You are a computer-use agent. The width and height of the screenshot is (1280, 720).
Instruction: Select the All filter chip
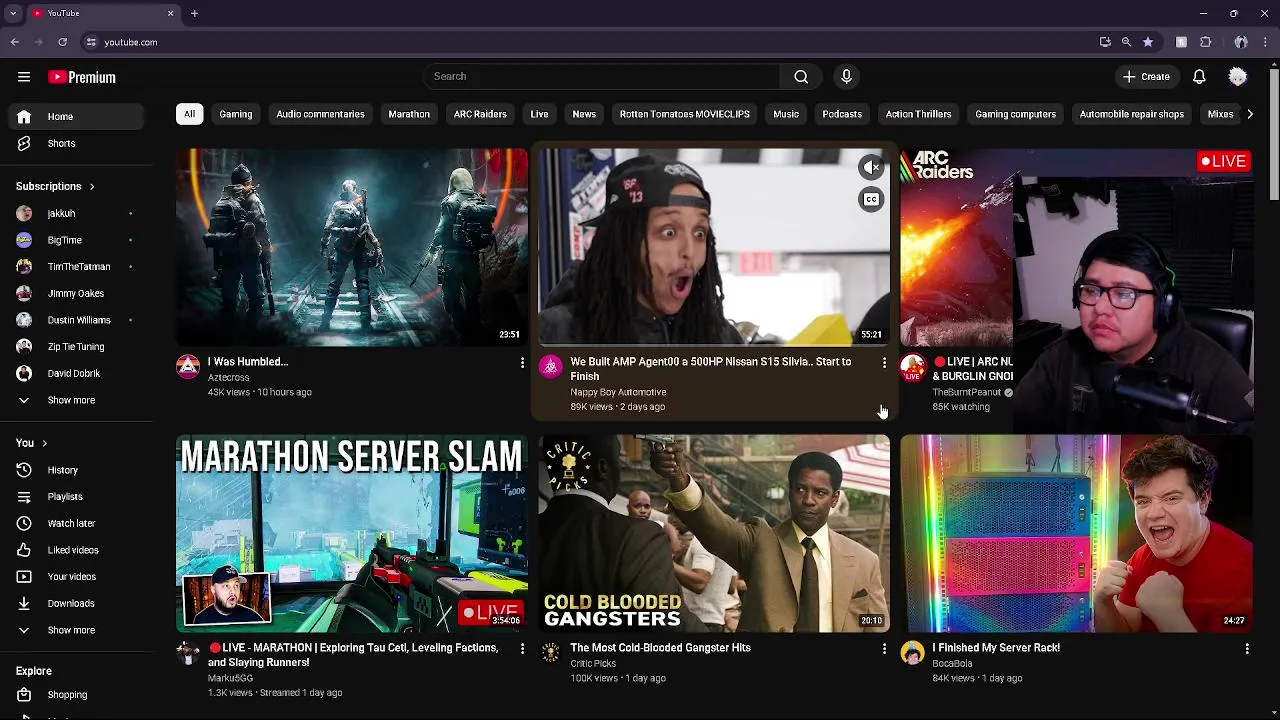(189, 114)
